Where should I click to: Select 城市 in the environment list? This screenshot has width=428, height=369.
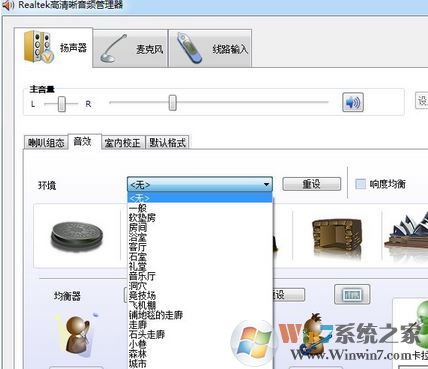click(x=200, y=363)
